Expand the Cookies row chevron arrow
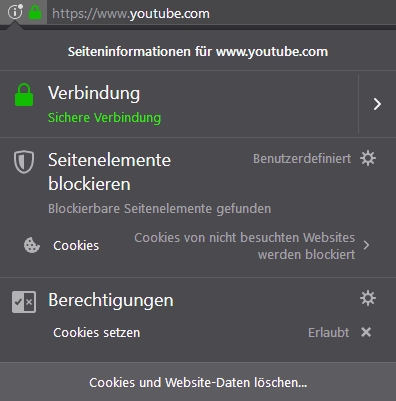This screenshot has height=401, width=396. tap(366, 245)
